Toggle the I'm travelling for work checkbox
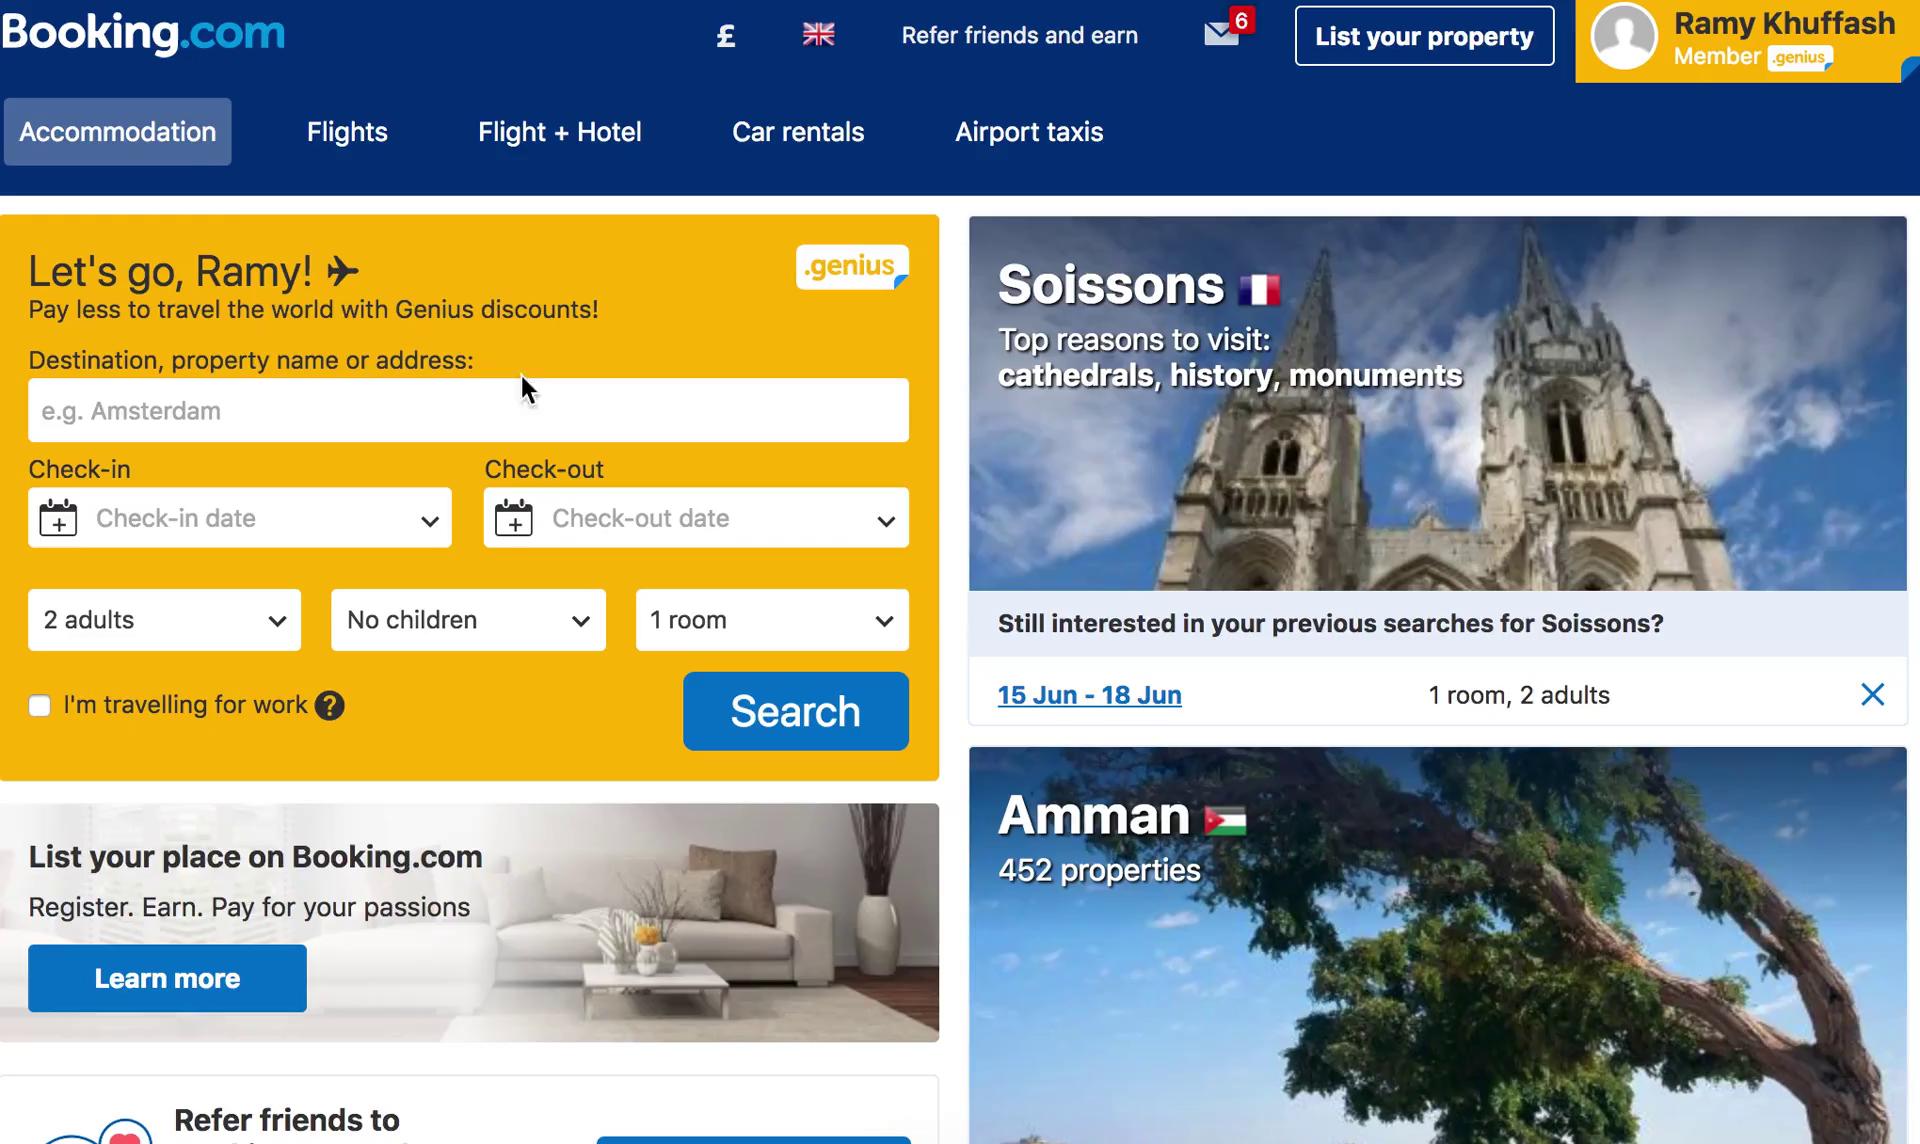Viewport: 1920px width, 1144px height. click(38, 704)
